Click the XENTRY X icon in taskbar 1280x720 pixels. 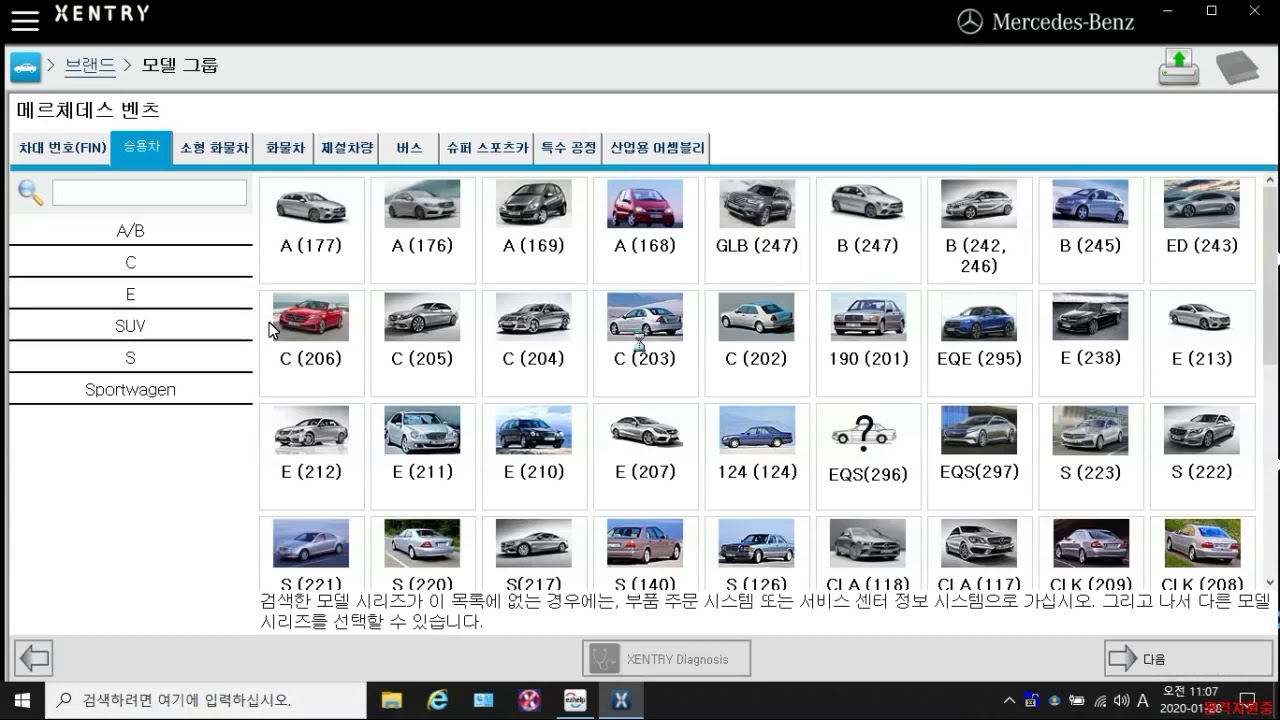pos(620,700)
